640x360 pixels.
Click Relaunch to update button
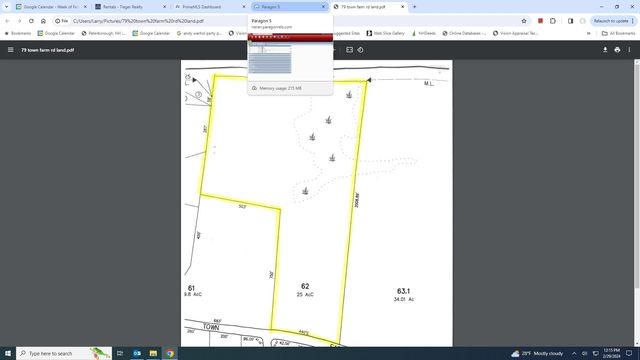pyautogui.click(x=611, y=21)
